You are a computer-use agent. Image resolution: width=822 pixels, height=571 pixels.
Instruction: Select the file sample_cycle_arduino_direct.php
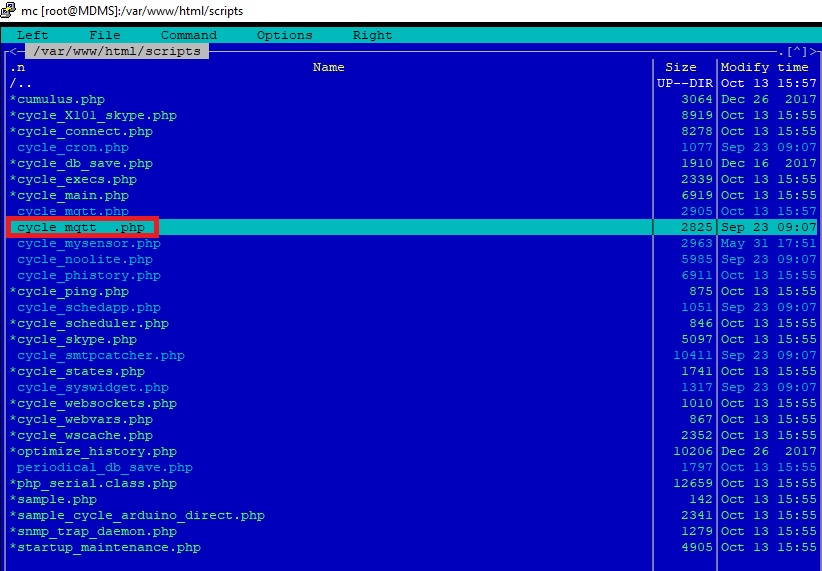coord(137,515)
